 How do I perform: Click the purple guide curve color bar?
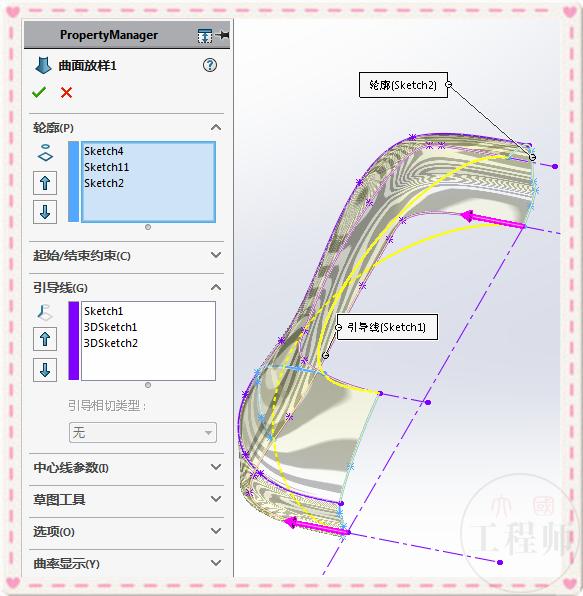(x=74, y=341)
